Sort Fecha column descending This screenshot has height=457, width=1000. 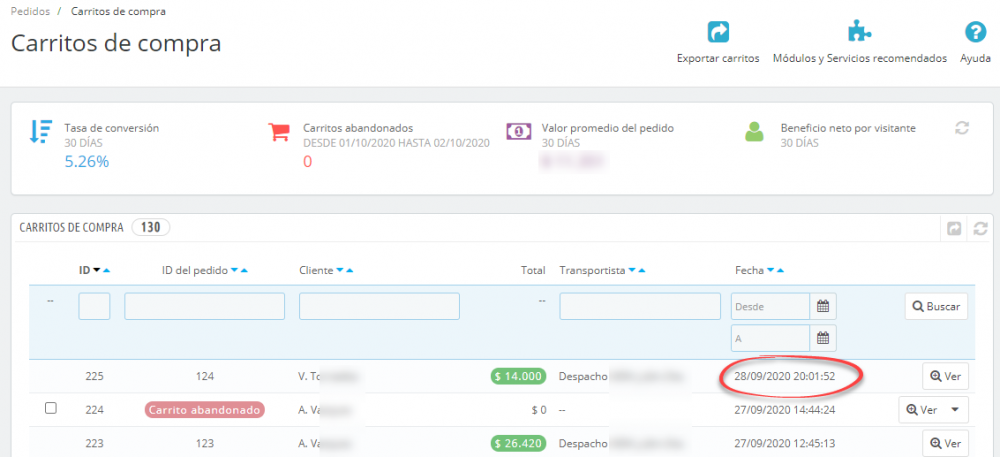click(x=771, y=271)
